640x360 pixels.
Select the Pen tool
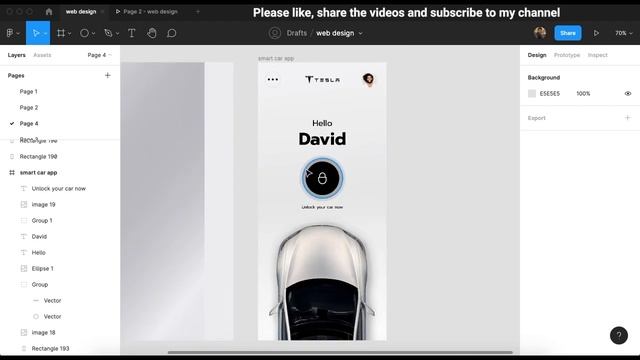point(108,33)
